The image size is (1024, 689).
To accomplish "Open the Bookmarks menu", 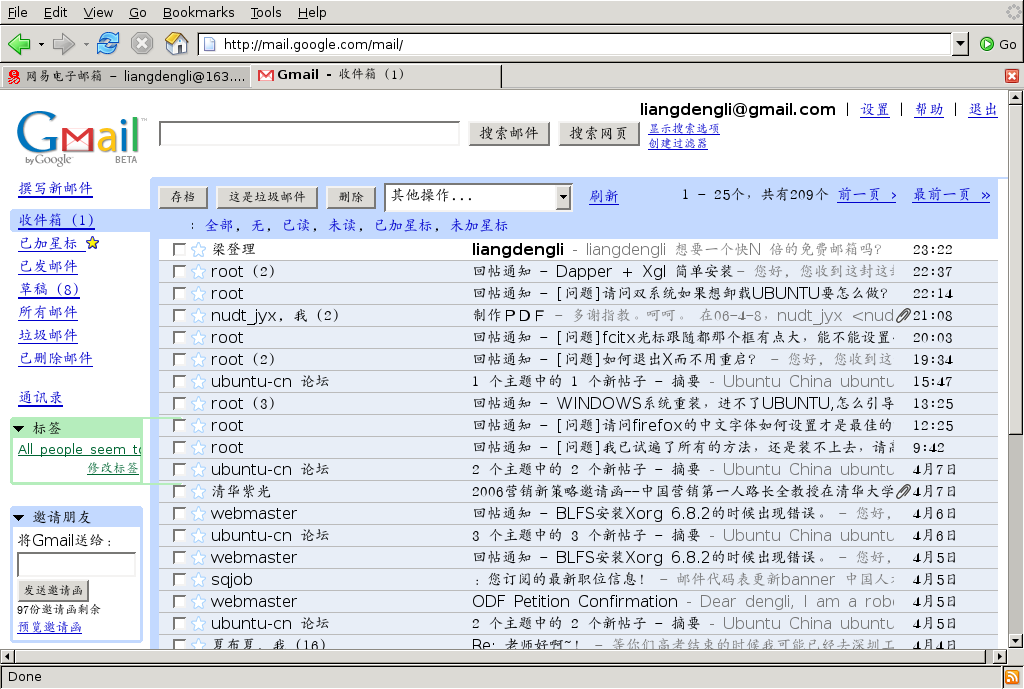I will (199, 12).
